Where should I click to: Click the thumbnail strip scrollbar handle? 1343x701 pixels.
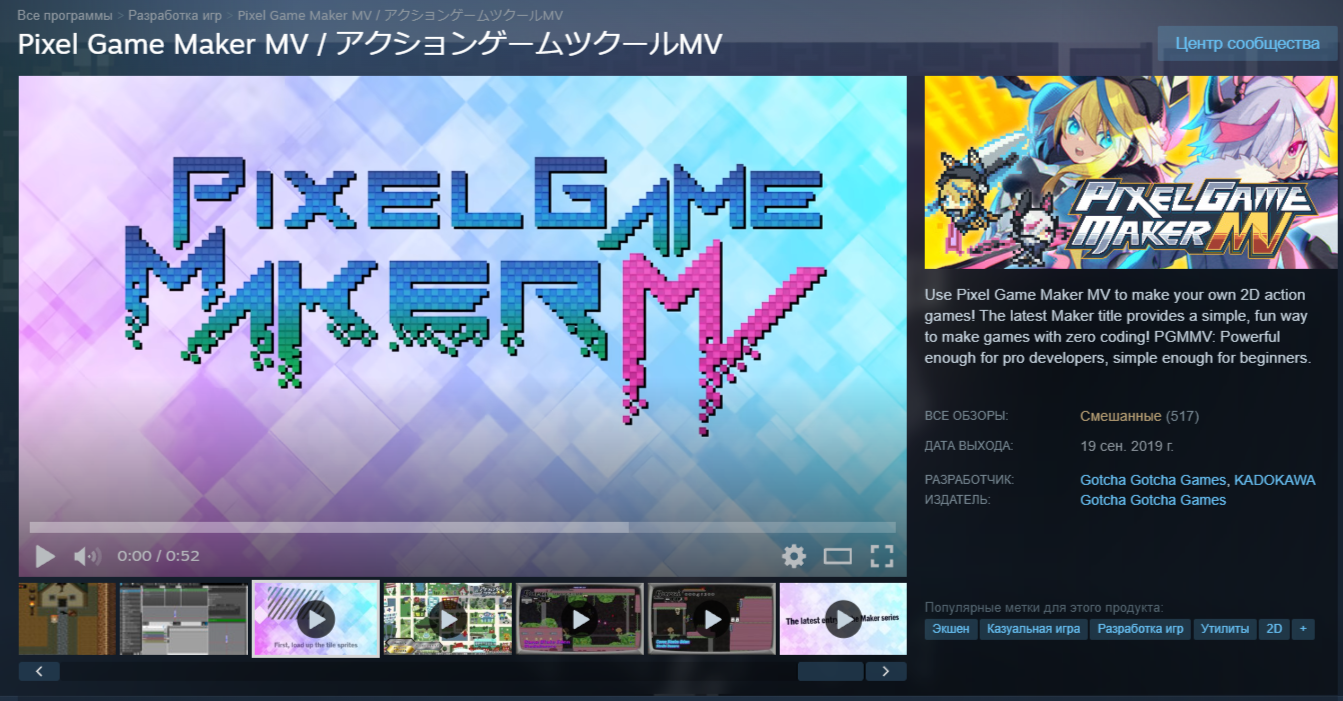[830, 671]
